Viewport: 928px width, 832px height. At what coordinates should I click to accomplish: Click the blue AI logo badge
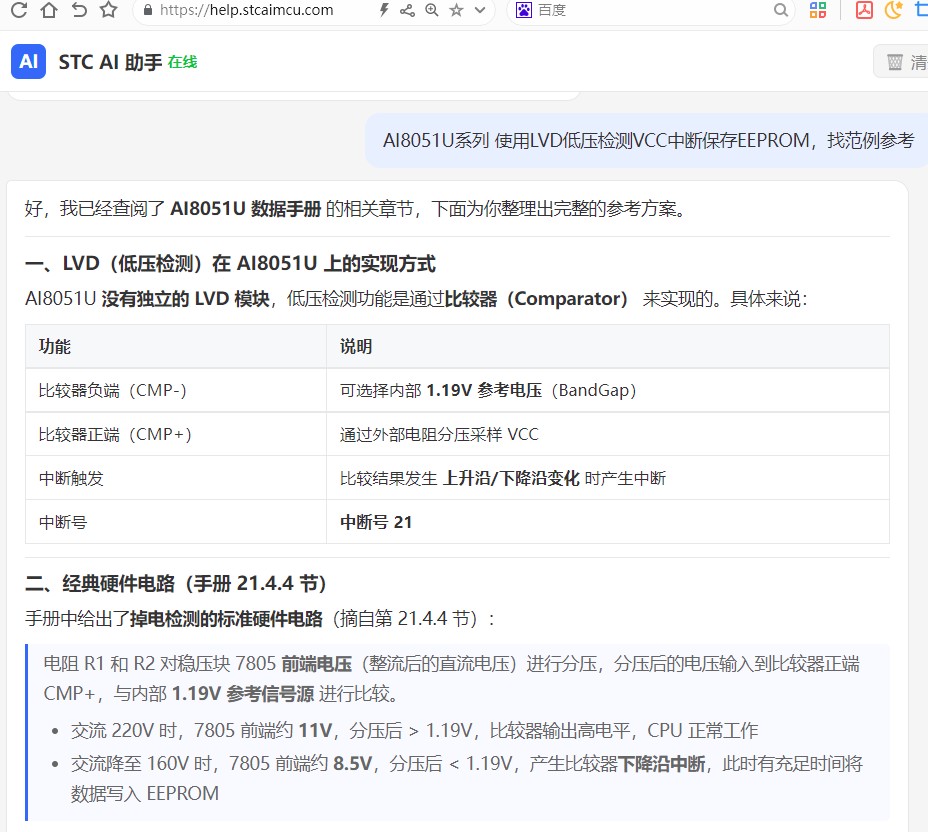point(28,61)
